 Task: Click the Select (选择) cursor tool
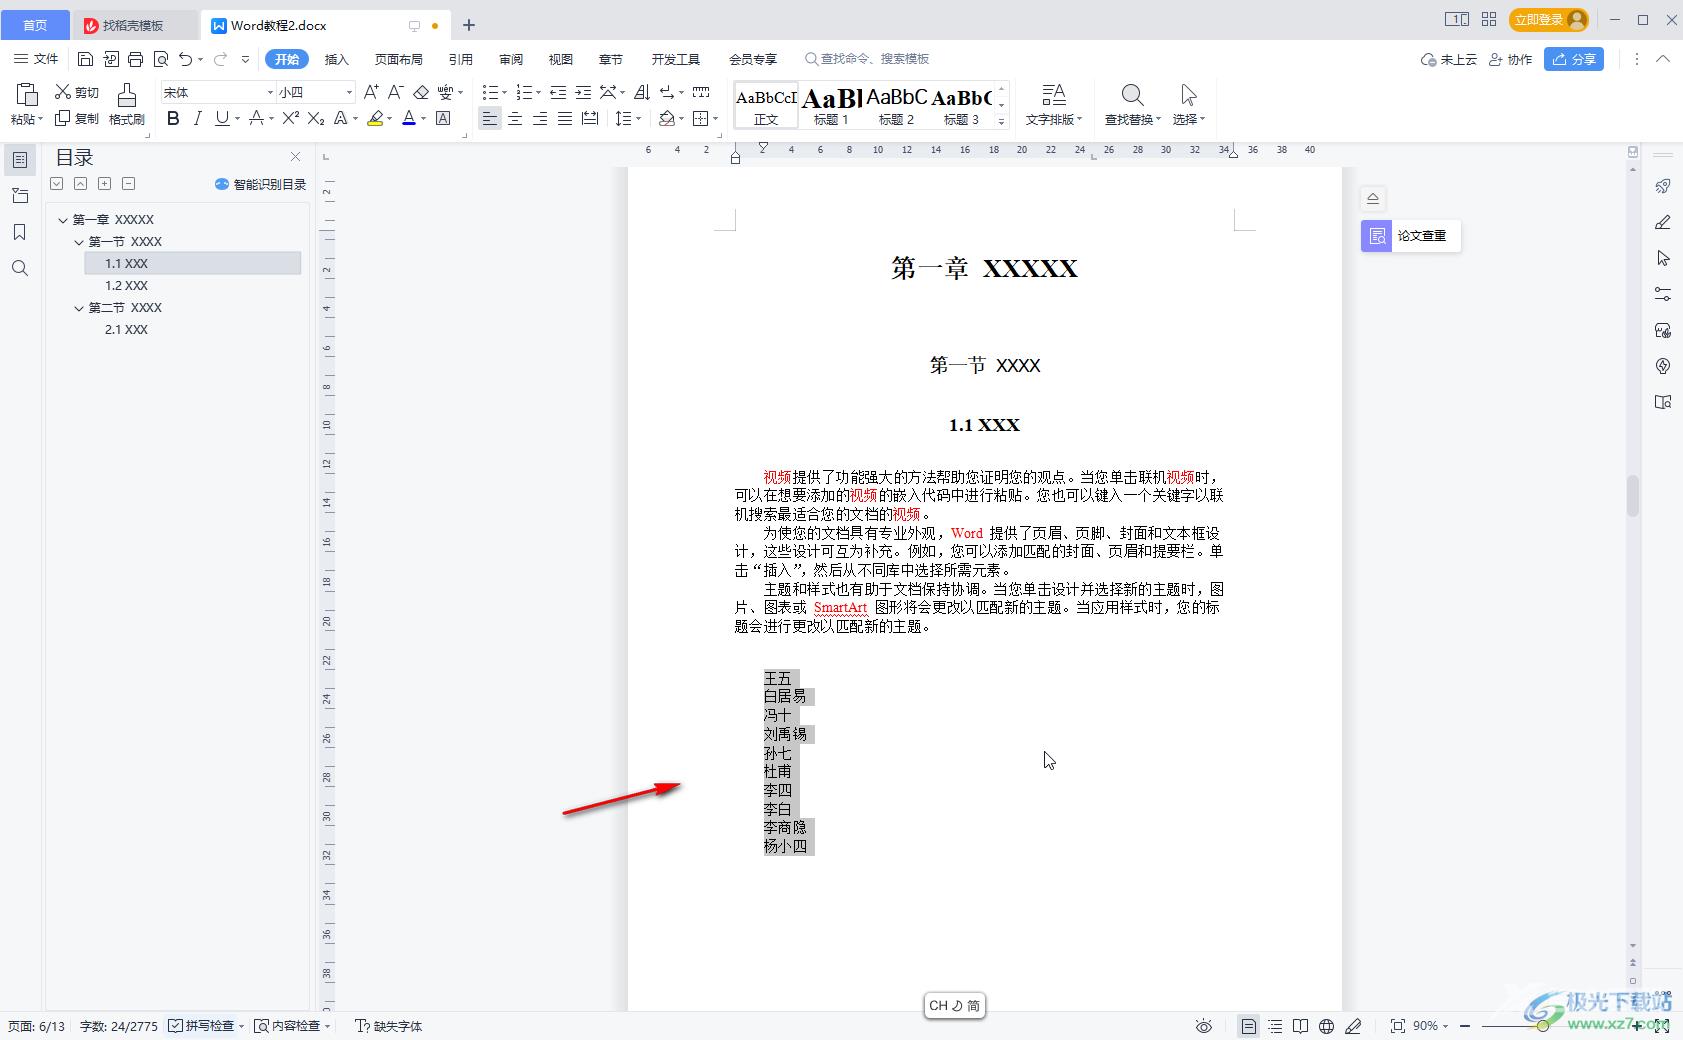1188,104
